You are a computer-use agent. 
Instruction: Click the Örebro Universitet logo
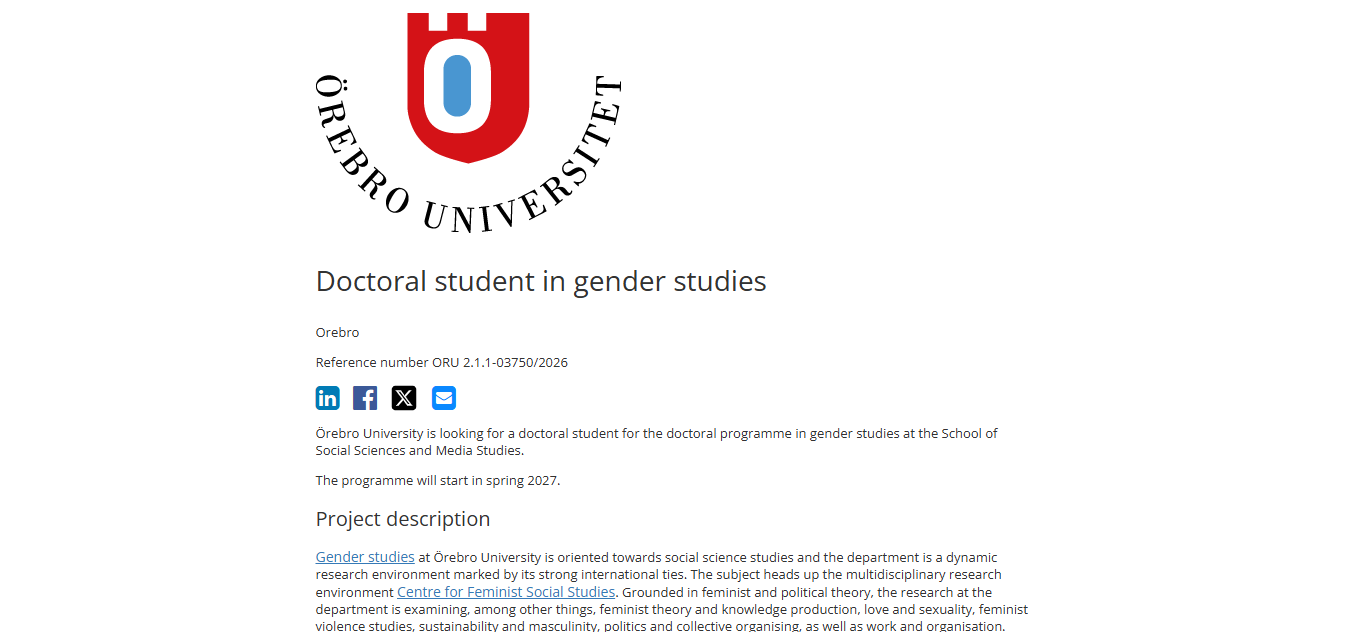pyautogui.click(x=468, y=123)
